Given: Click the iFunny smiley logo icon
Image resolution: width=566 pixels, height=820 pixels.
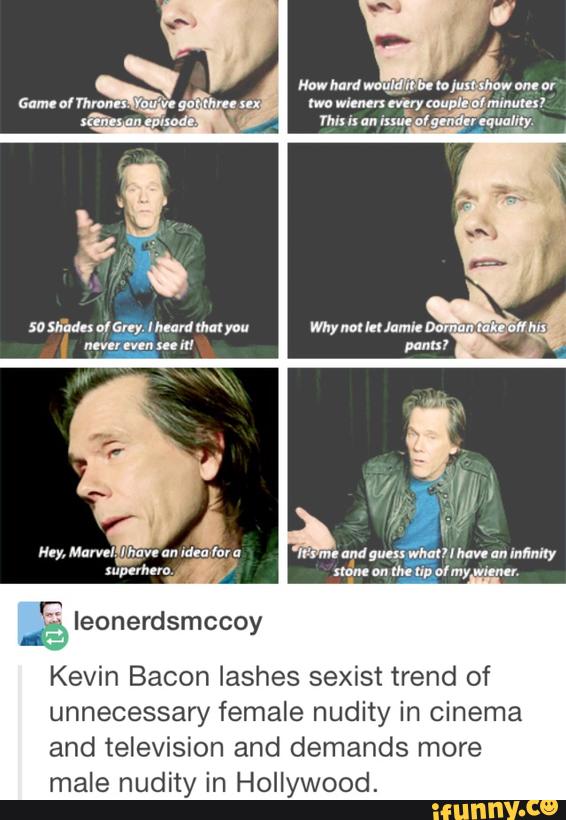Looking at the screenshot, I should (548, 807).
